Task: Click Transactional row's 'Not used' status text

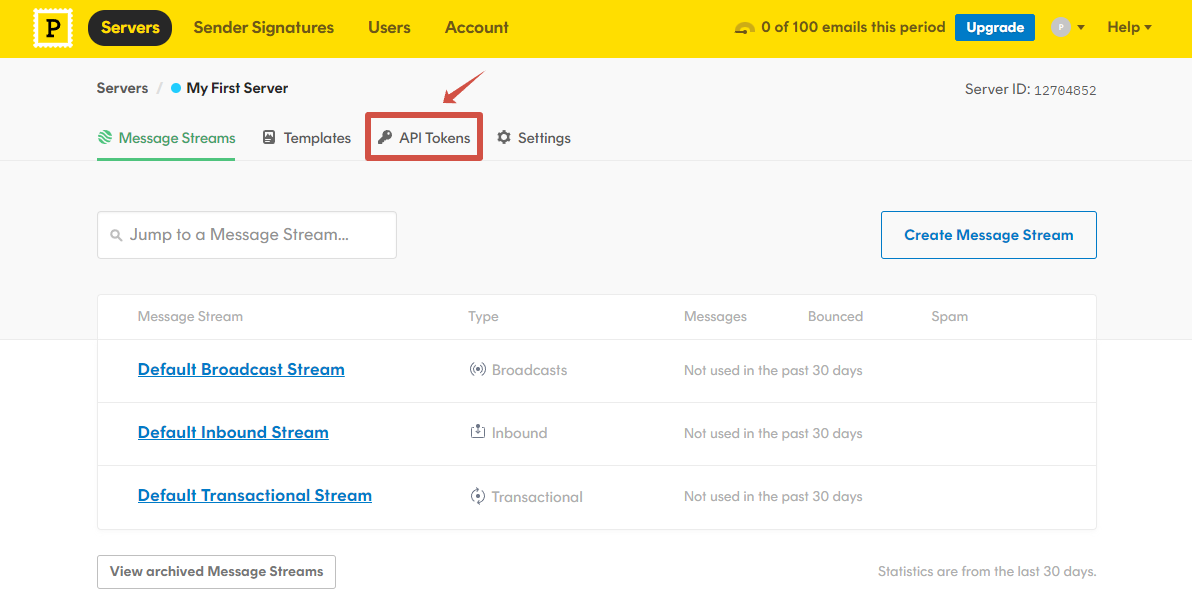Action: (x=773, y=497)
